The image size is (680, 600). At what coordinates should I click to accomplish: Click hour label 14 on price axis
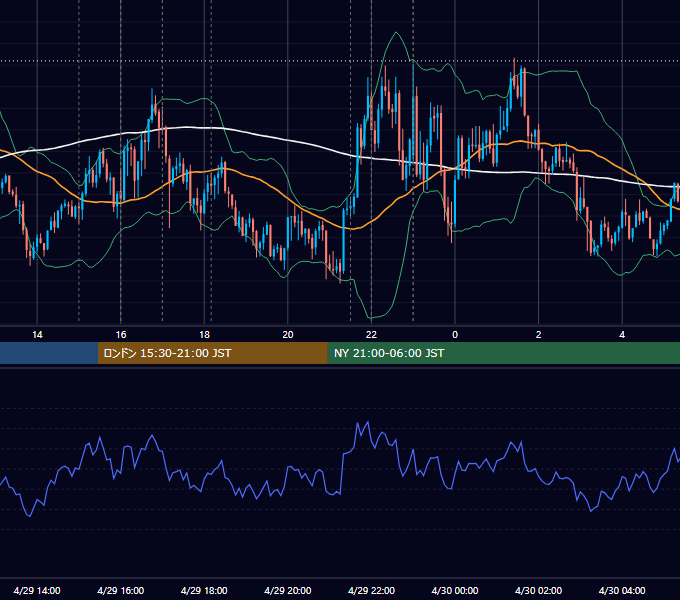point(37,335)
